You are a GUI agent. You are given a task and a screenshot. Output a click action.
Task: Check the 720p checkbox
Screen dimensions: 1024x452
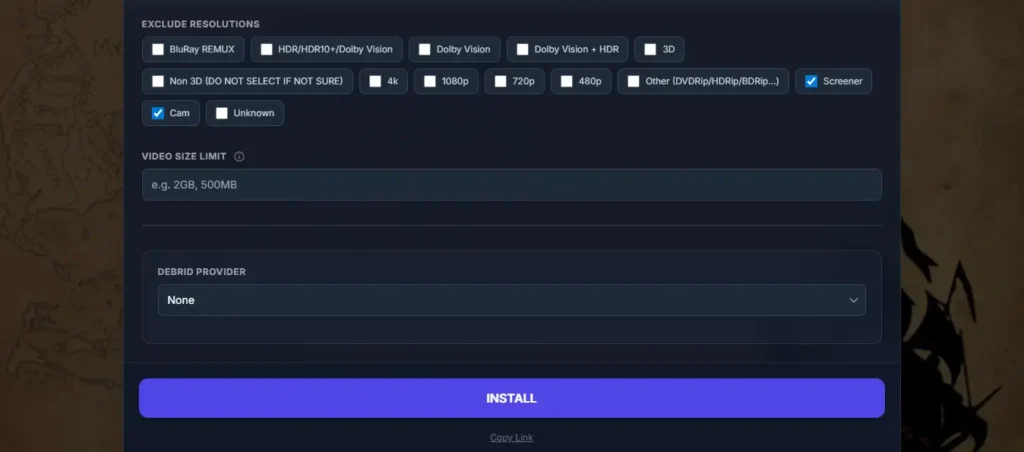501,81
